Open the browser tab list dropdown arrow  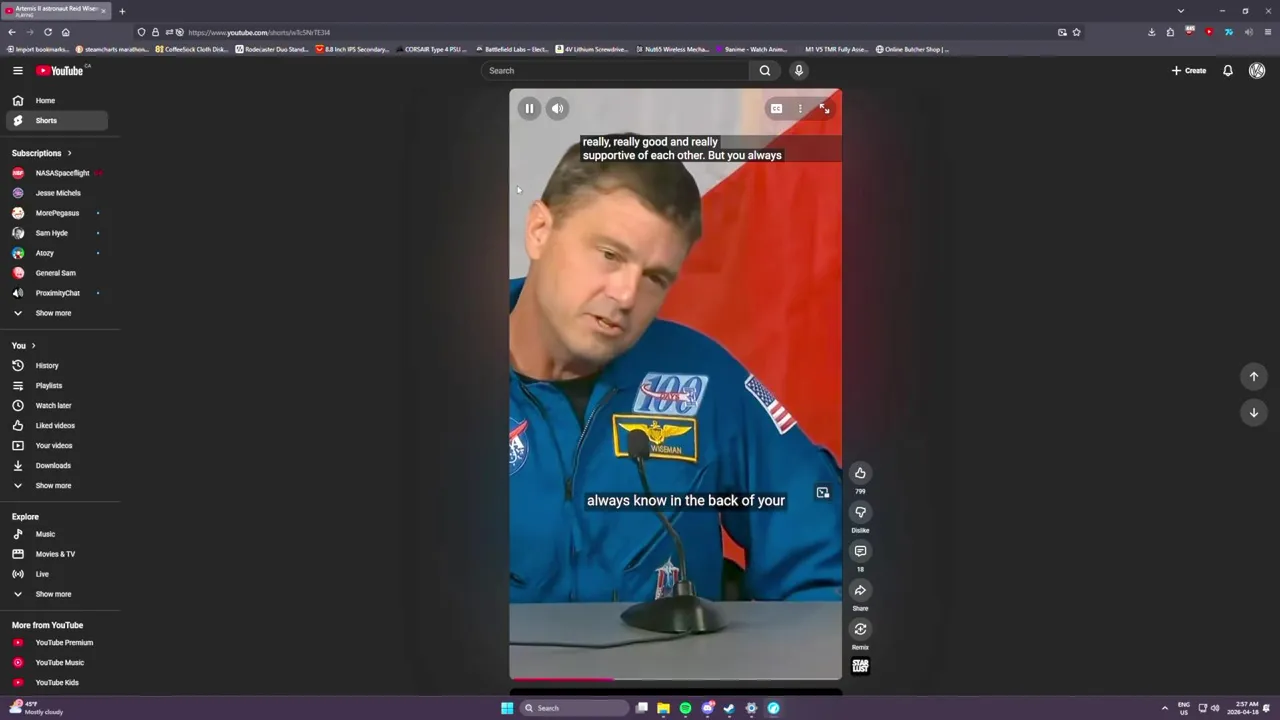pyautogui.click(x=1180, y=11)
